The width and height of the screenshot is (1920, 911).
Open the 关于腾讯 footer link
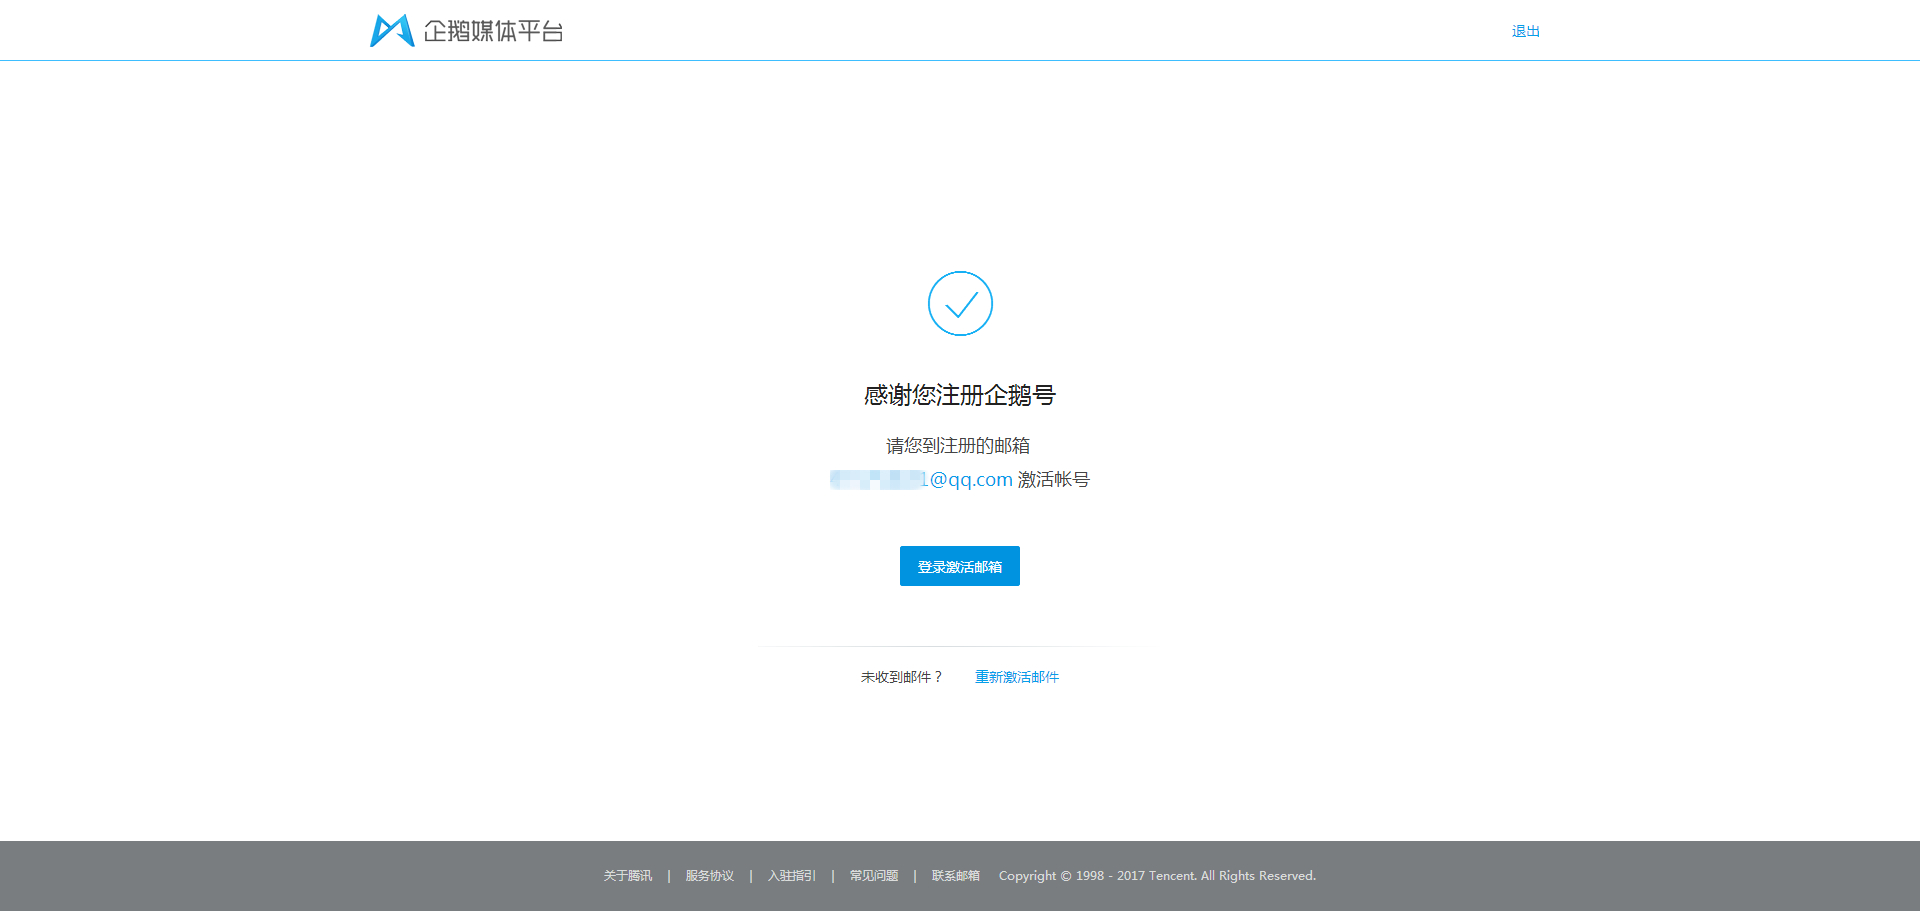point(627,875)
